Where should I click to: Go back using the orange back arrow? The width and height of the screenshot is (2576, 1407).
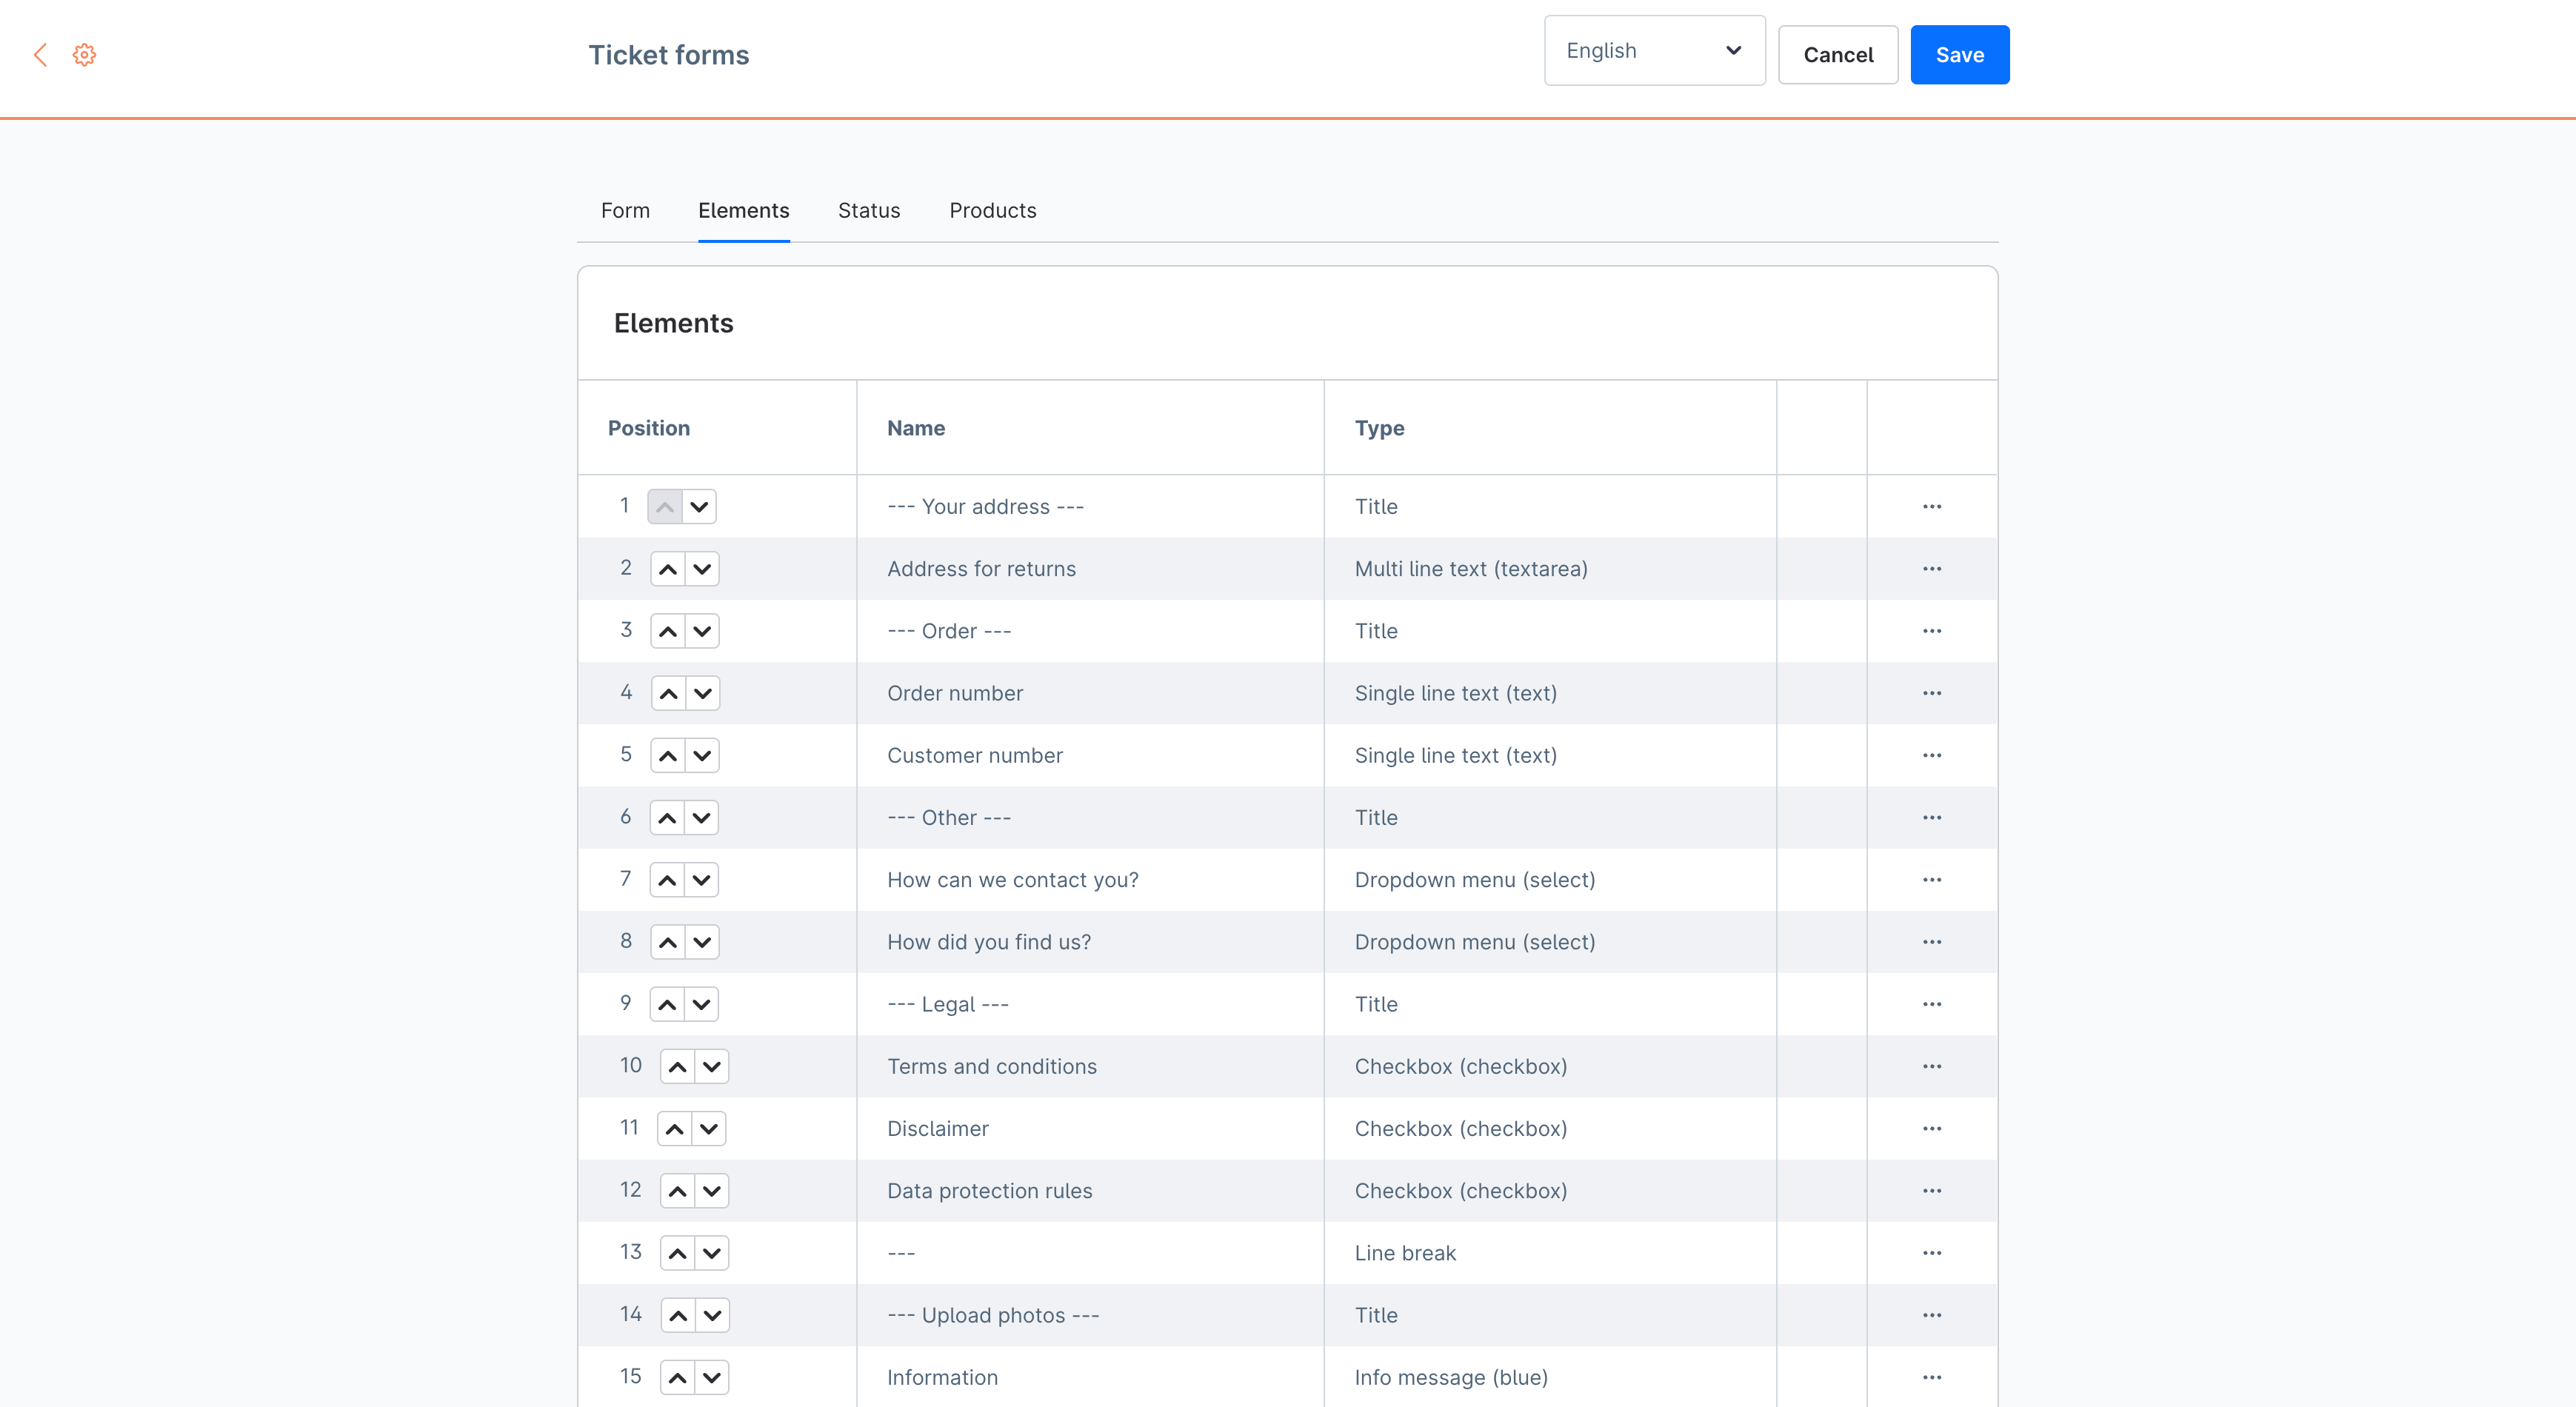pyautogui.click(x=40, y=55)
